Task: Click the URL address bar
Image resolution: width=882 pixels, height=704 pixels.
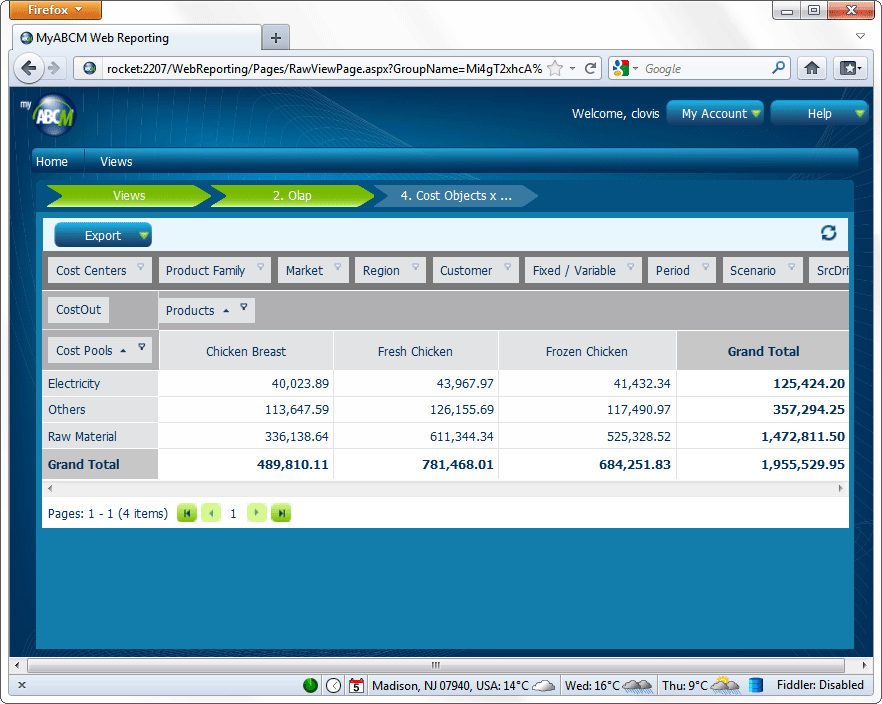Action: [x=324, y=69]
